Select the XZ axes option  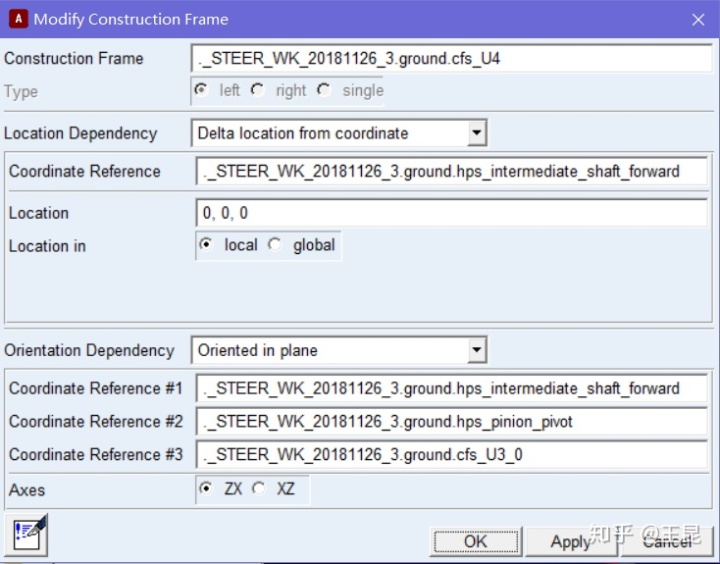pyautogui.click(x=259, y=489)
